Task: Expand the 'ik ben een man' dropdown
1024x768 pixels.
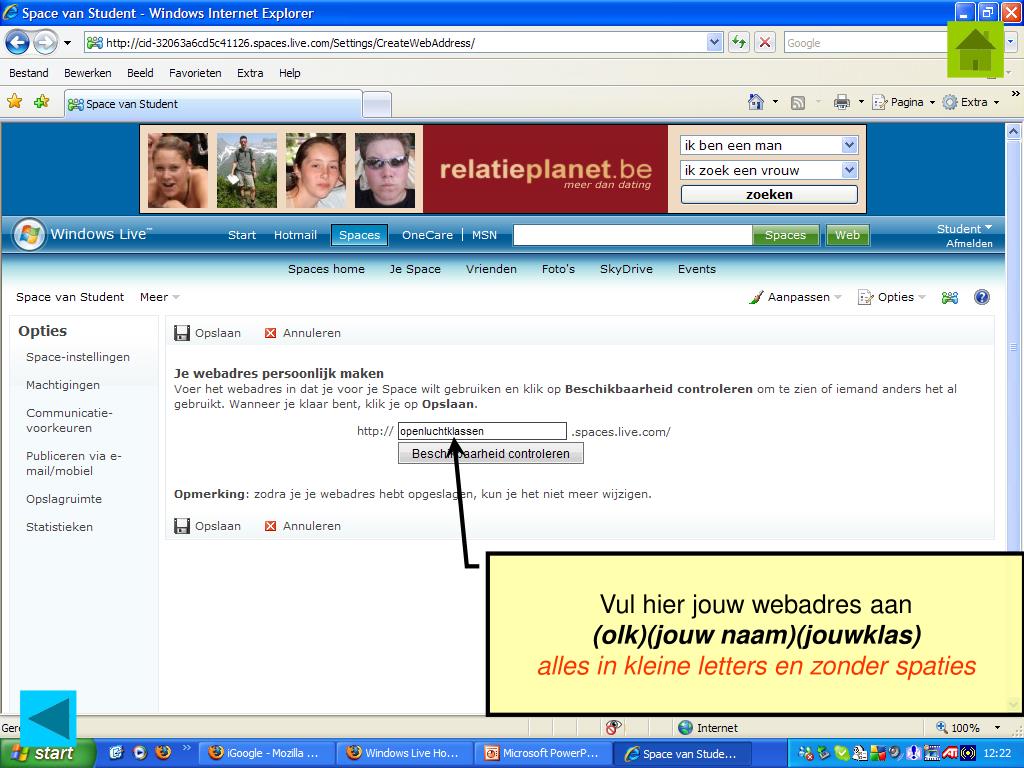Action: tap(849, 145)
